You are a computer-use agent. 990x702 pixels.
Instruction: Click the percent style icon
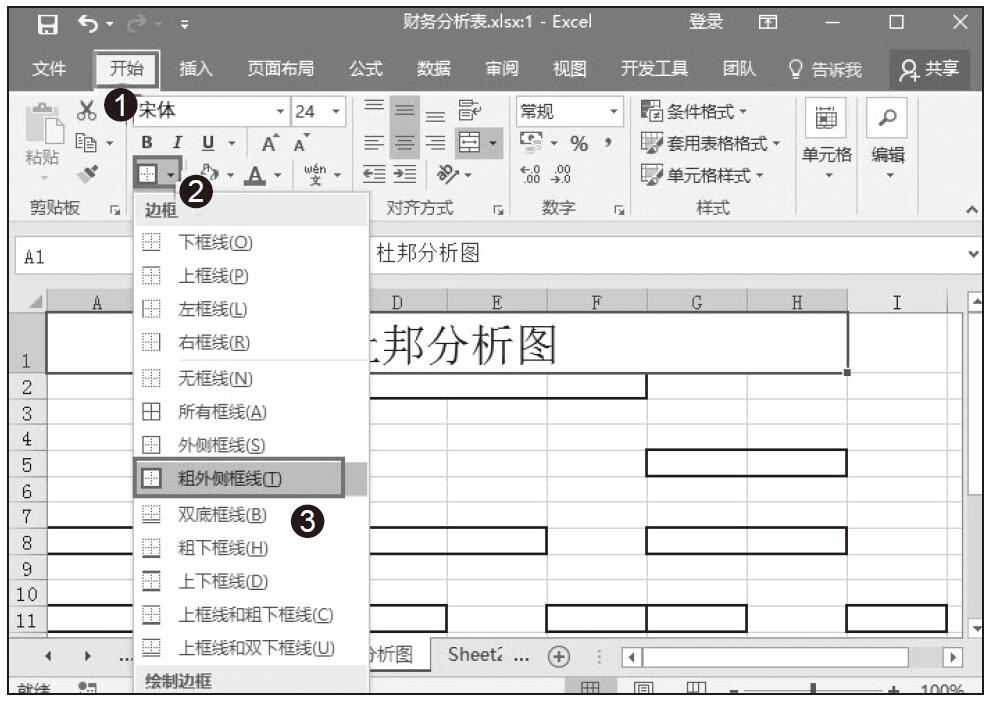point(578,144)
